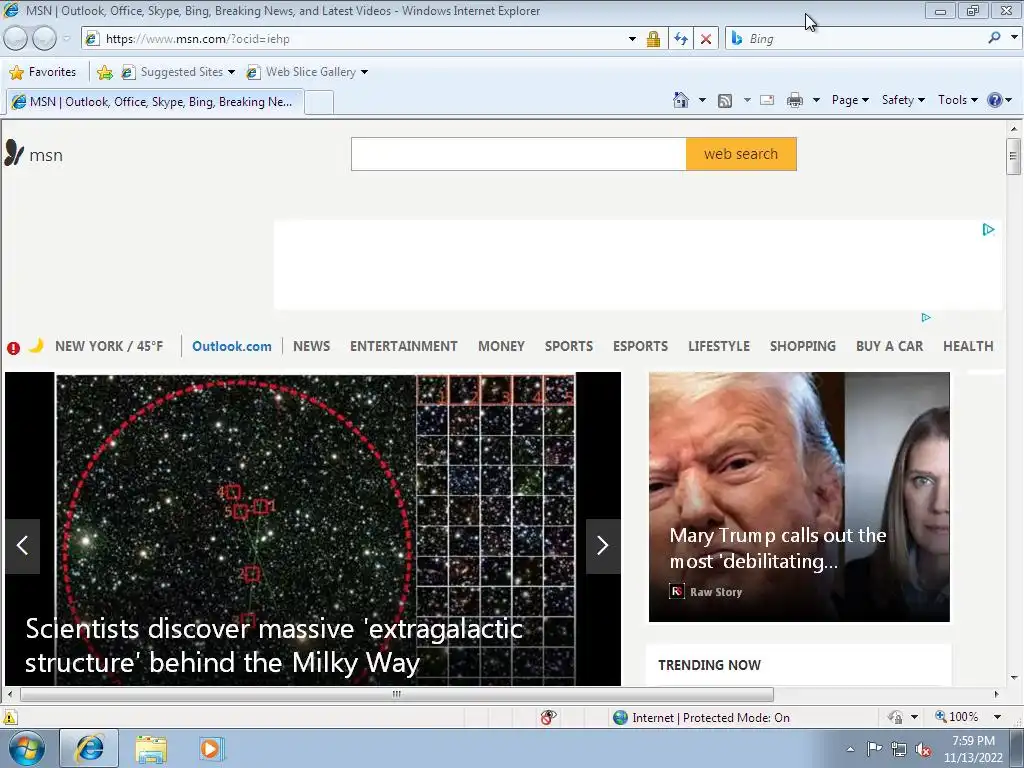Click the blue Help question mark icon
1024x768 pixels.
[994, 100]
